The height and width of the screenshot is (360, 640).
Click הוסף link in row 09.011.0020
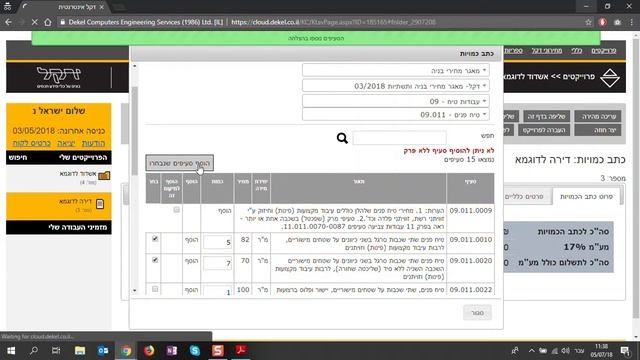(191, 261)
